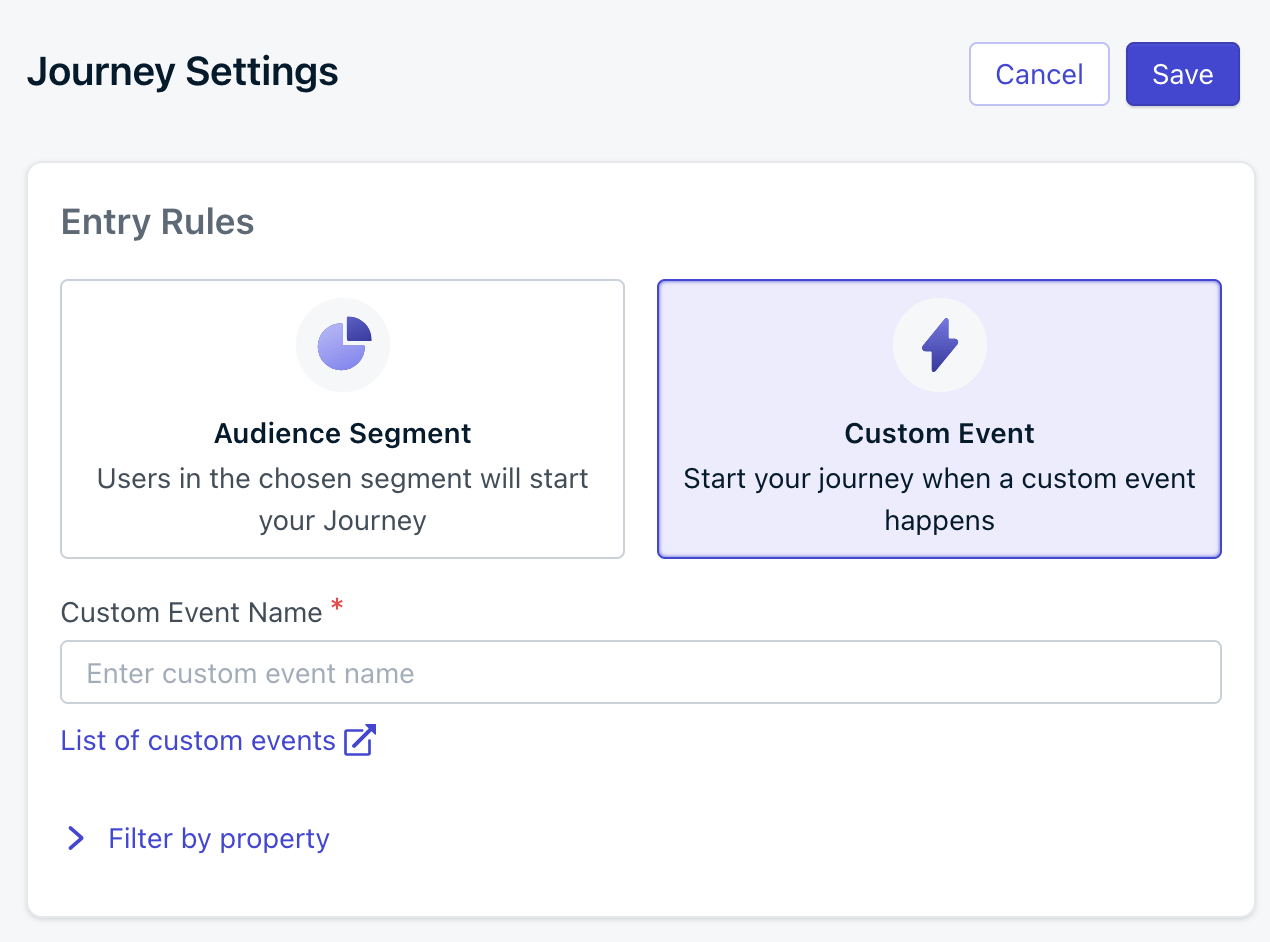
Task: Click the chevron next to Filter by property
Action: [75, 838]
